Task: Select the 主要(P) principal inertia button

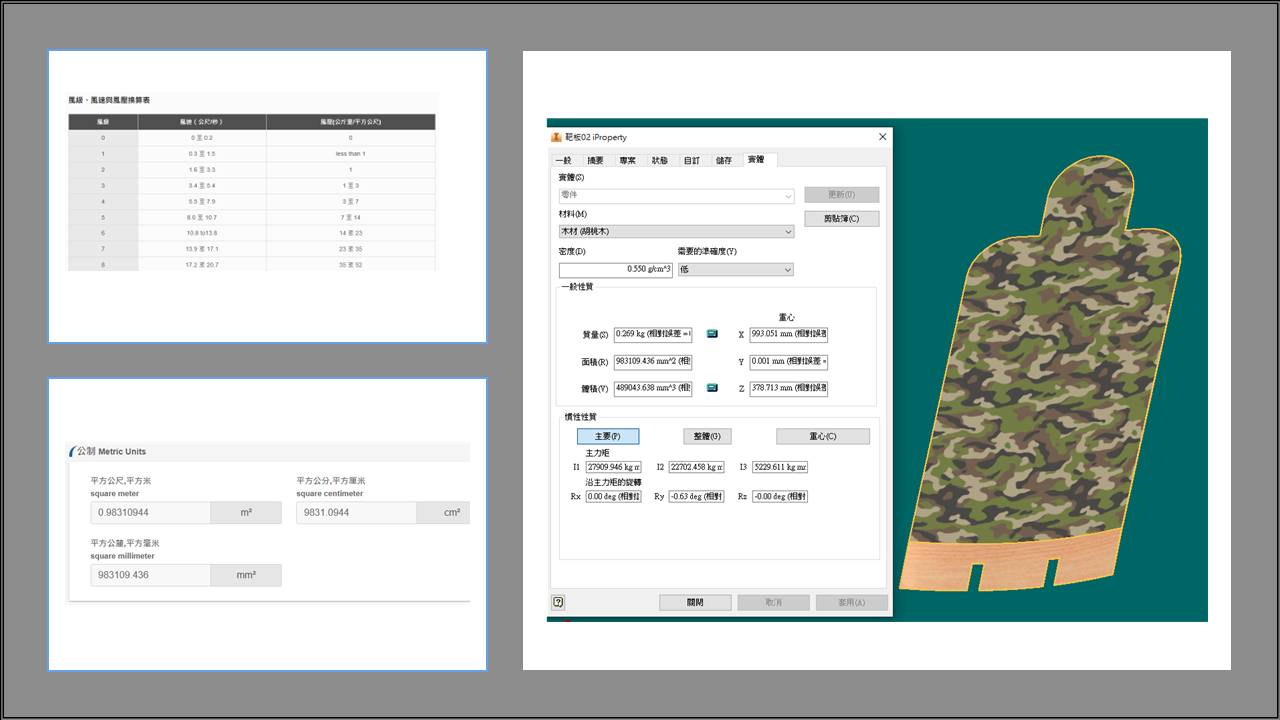Action: point(608,436)
